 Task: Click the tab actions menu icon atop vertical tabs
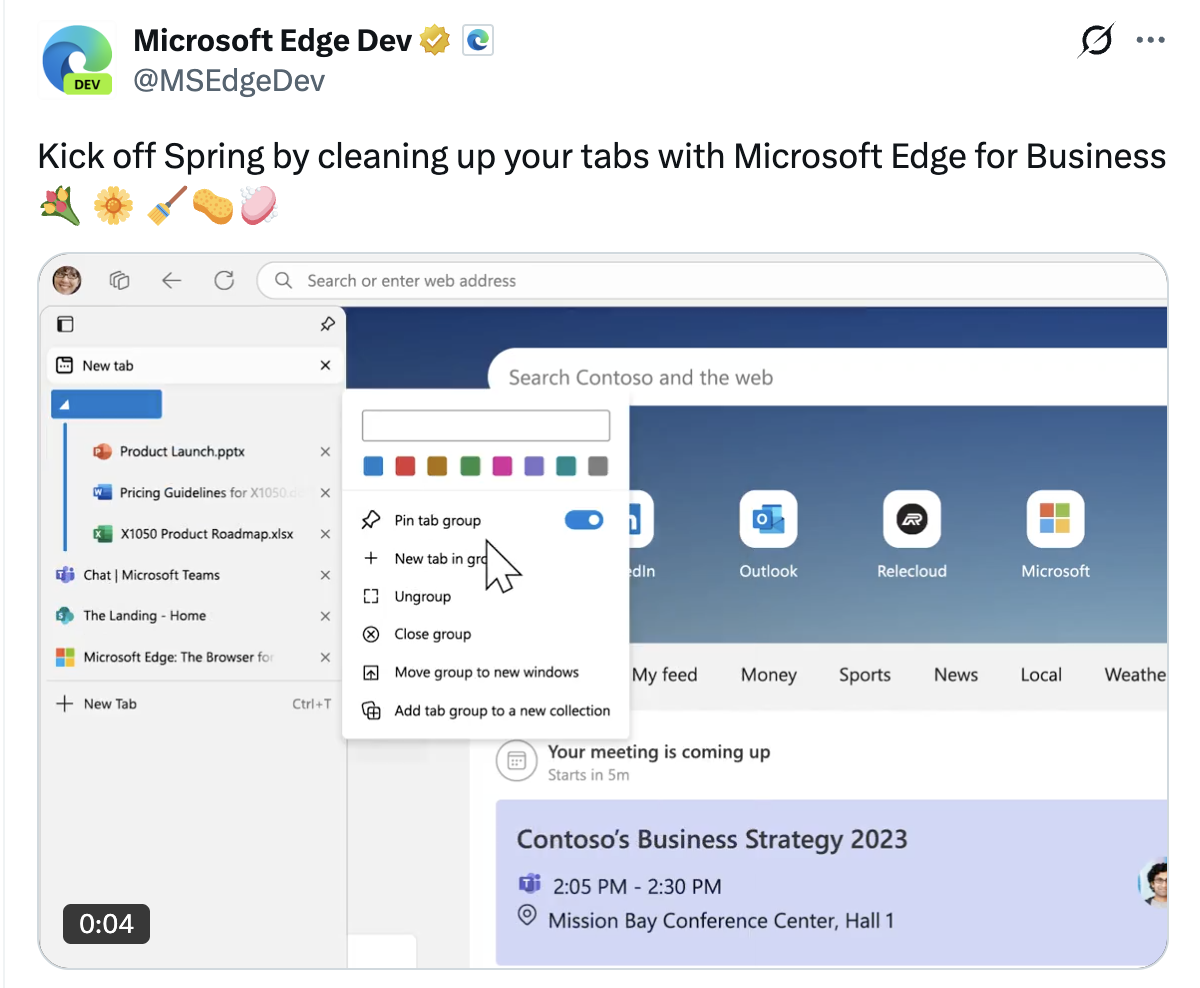[x=65, y=324]
